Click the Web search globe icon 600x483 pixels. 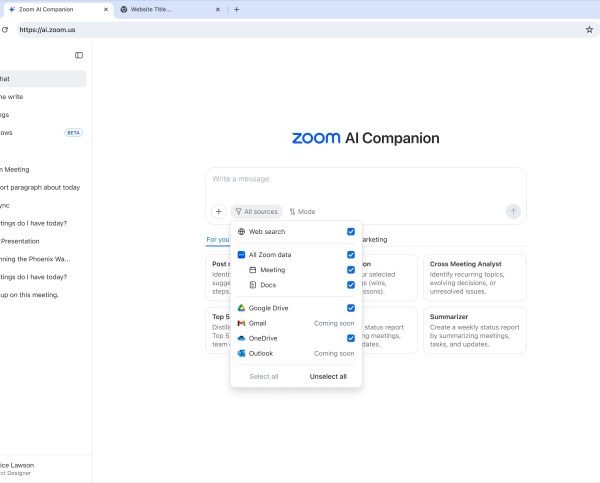pos(241,231)
